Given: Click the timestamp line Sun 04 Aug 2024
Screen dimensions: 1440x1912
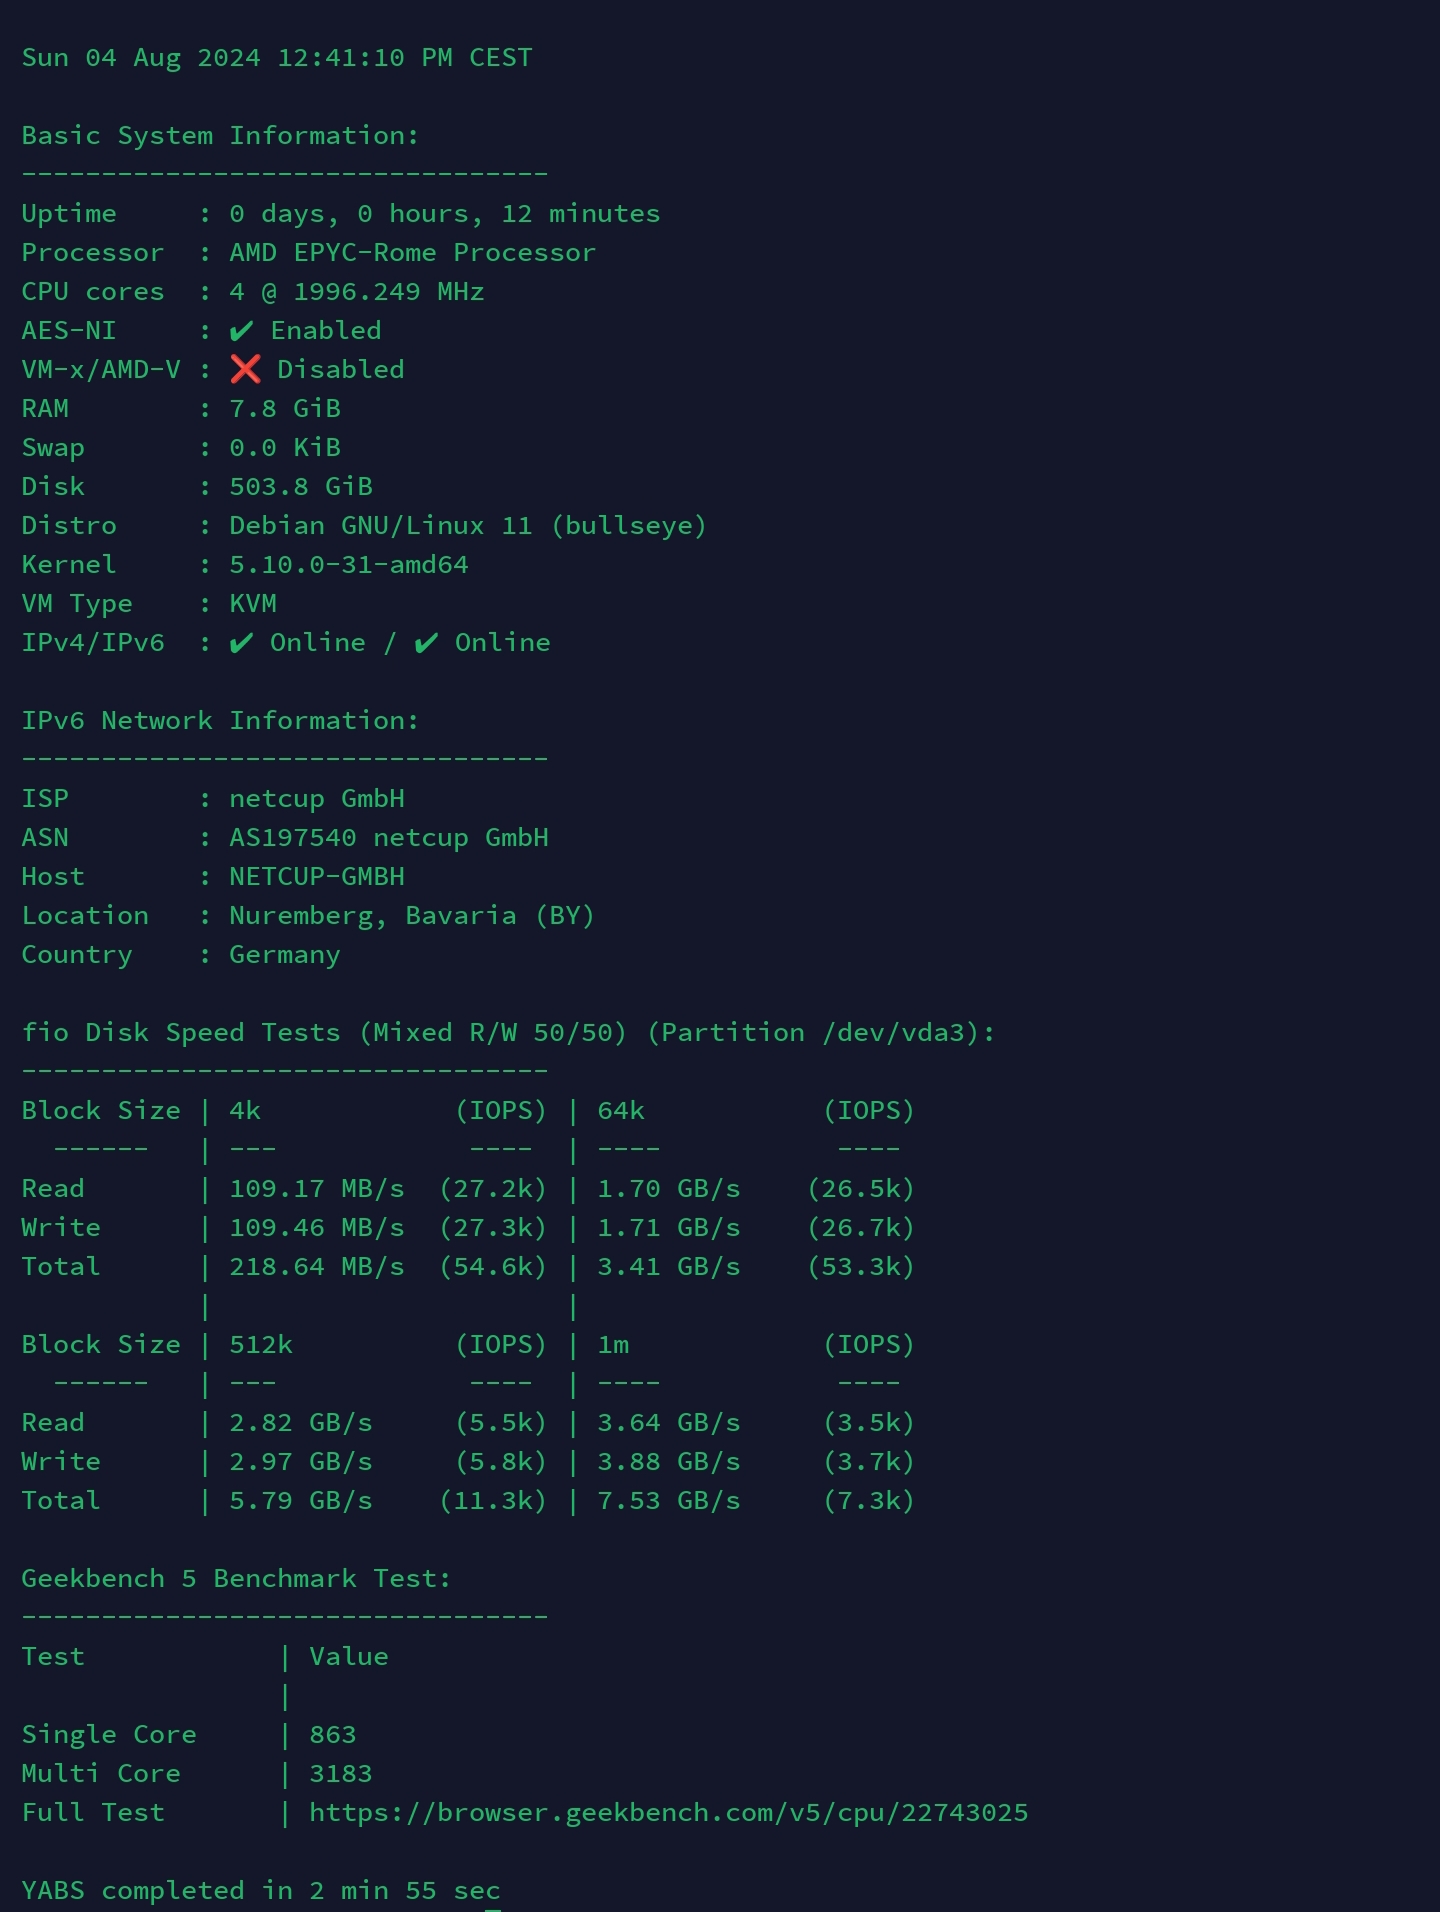Looking at the screenshot, I should [277, 58].
